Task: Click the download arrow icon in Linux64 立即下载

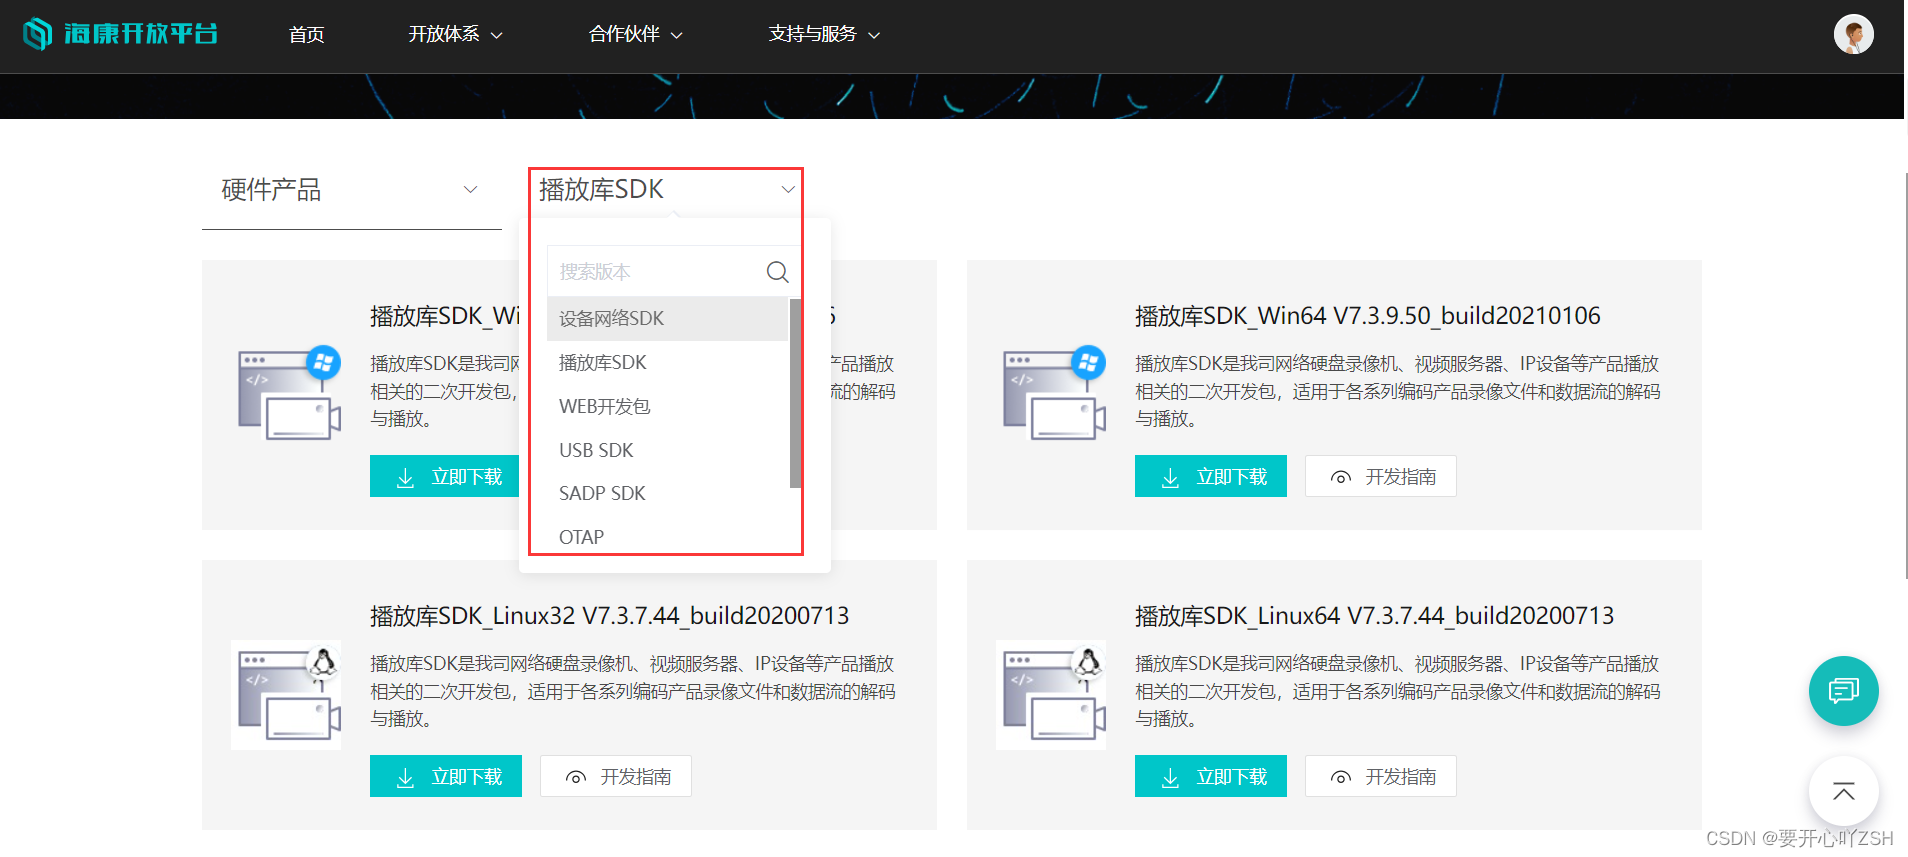Action: pos(1170,778)
